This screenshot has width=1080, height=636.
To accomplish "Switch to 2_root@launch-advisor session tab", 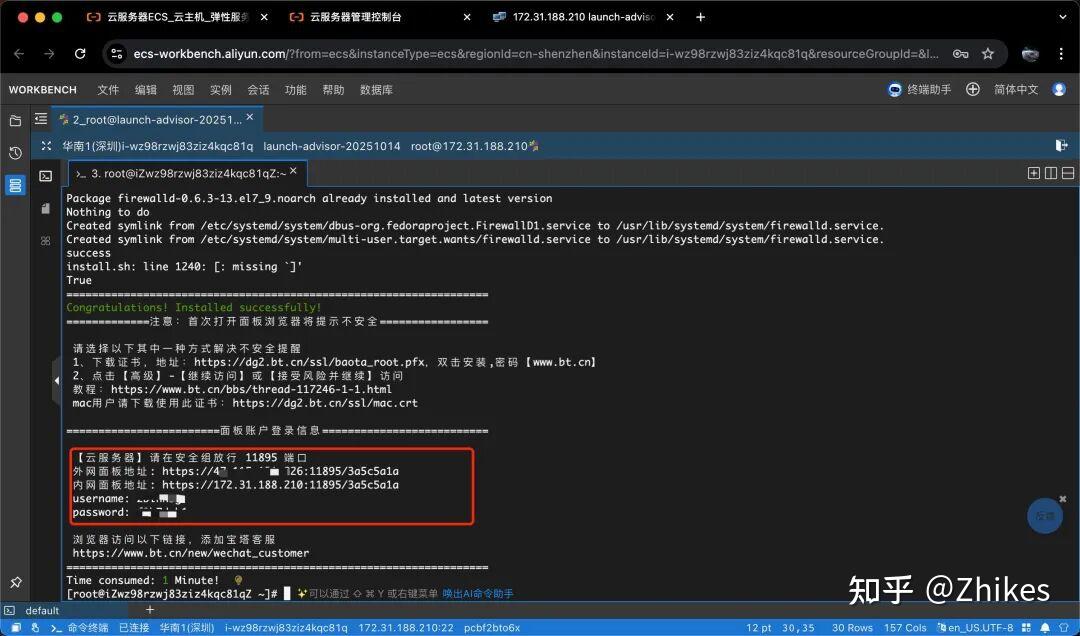I will click(155, 119).
